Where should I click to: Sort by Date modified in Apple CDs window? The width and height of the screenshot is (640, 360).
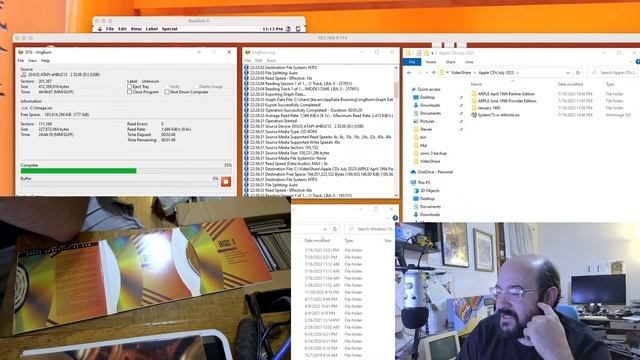570,84
